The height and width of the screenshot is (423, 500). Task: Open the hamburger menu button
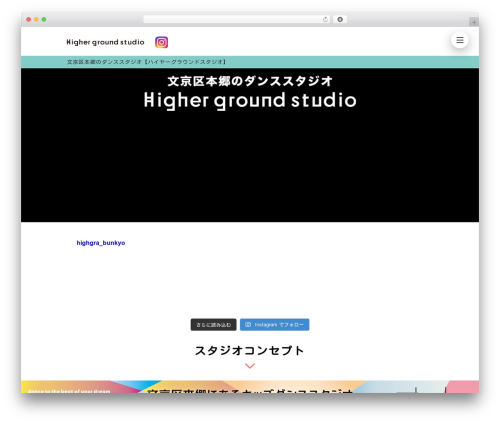pyautogui.click(x=460, y=40)
